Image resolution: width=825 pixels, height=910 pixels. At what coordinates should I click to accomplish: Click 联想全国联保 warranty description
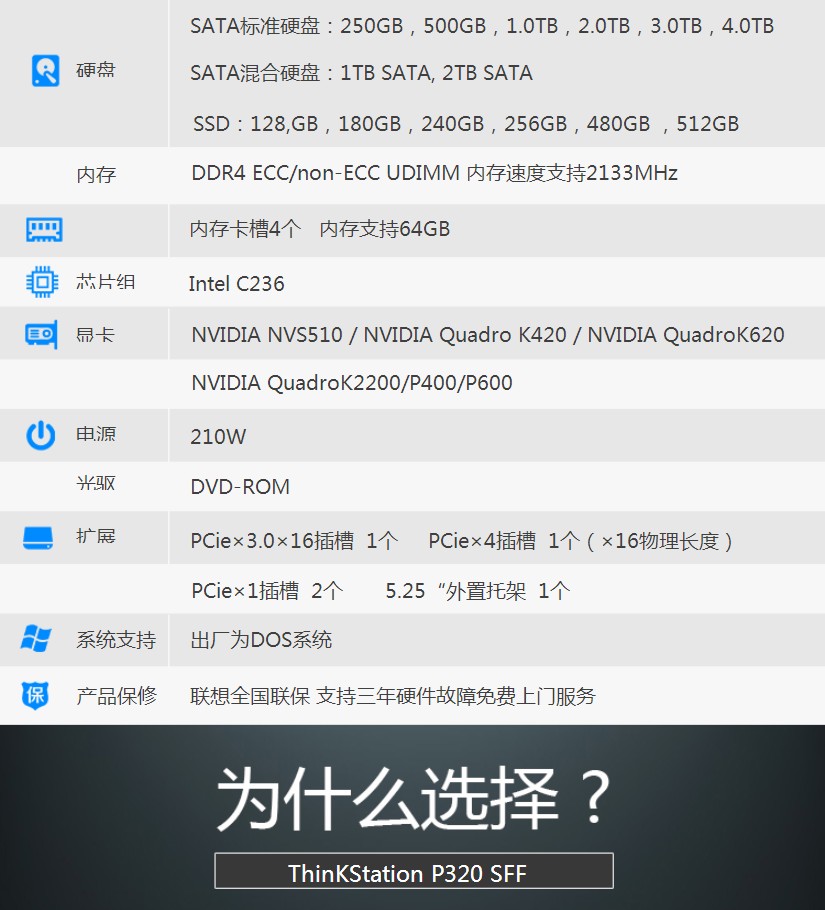[x=393, y=696]
